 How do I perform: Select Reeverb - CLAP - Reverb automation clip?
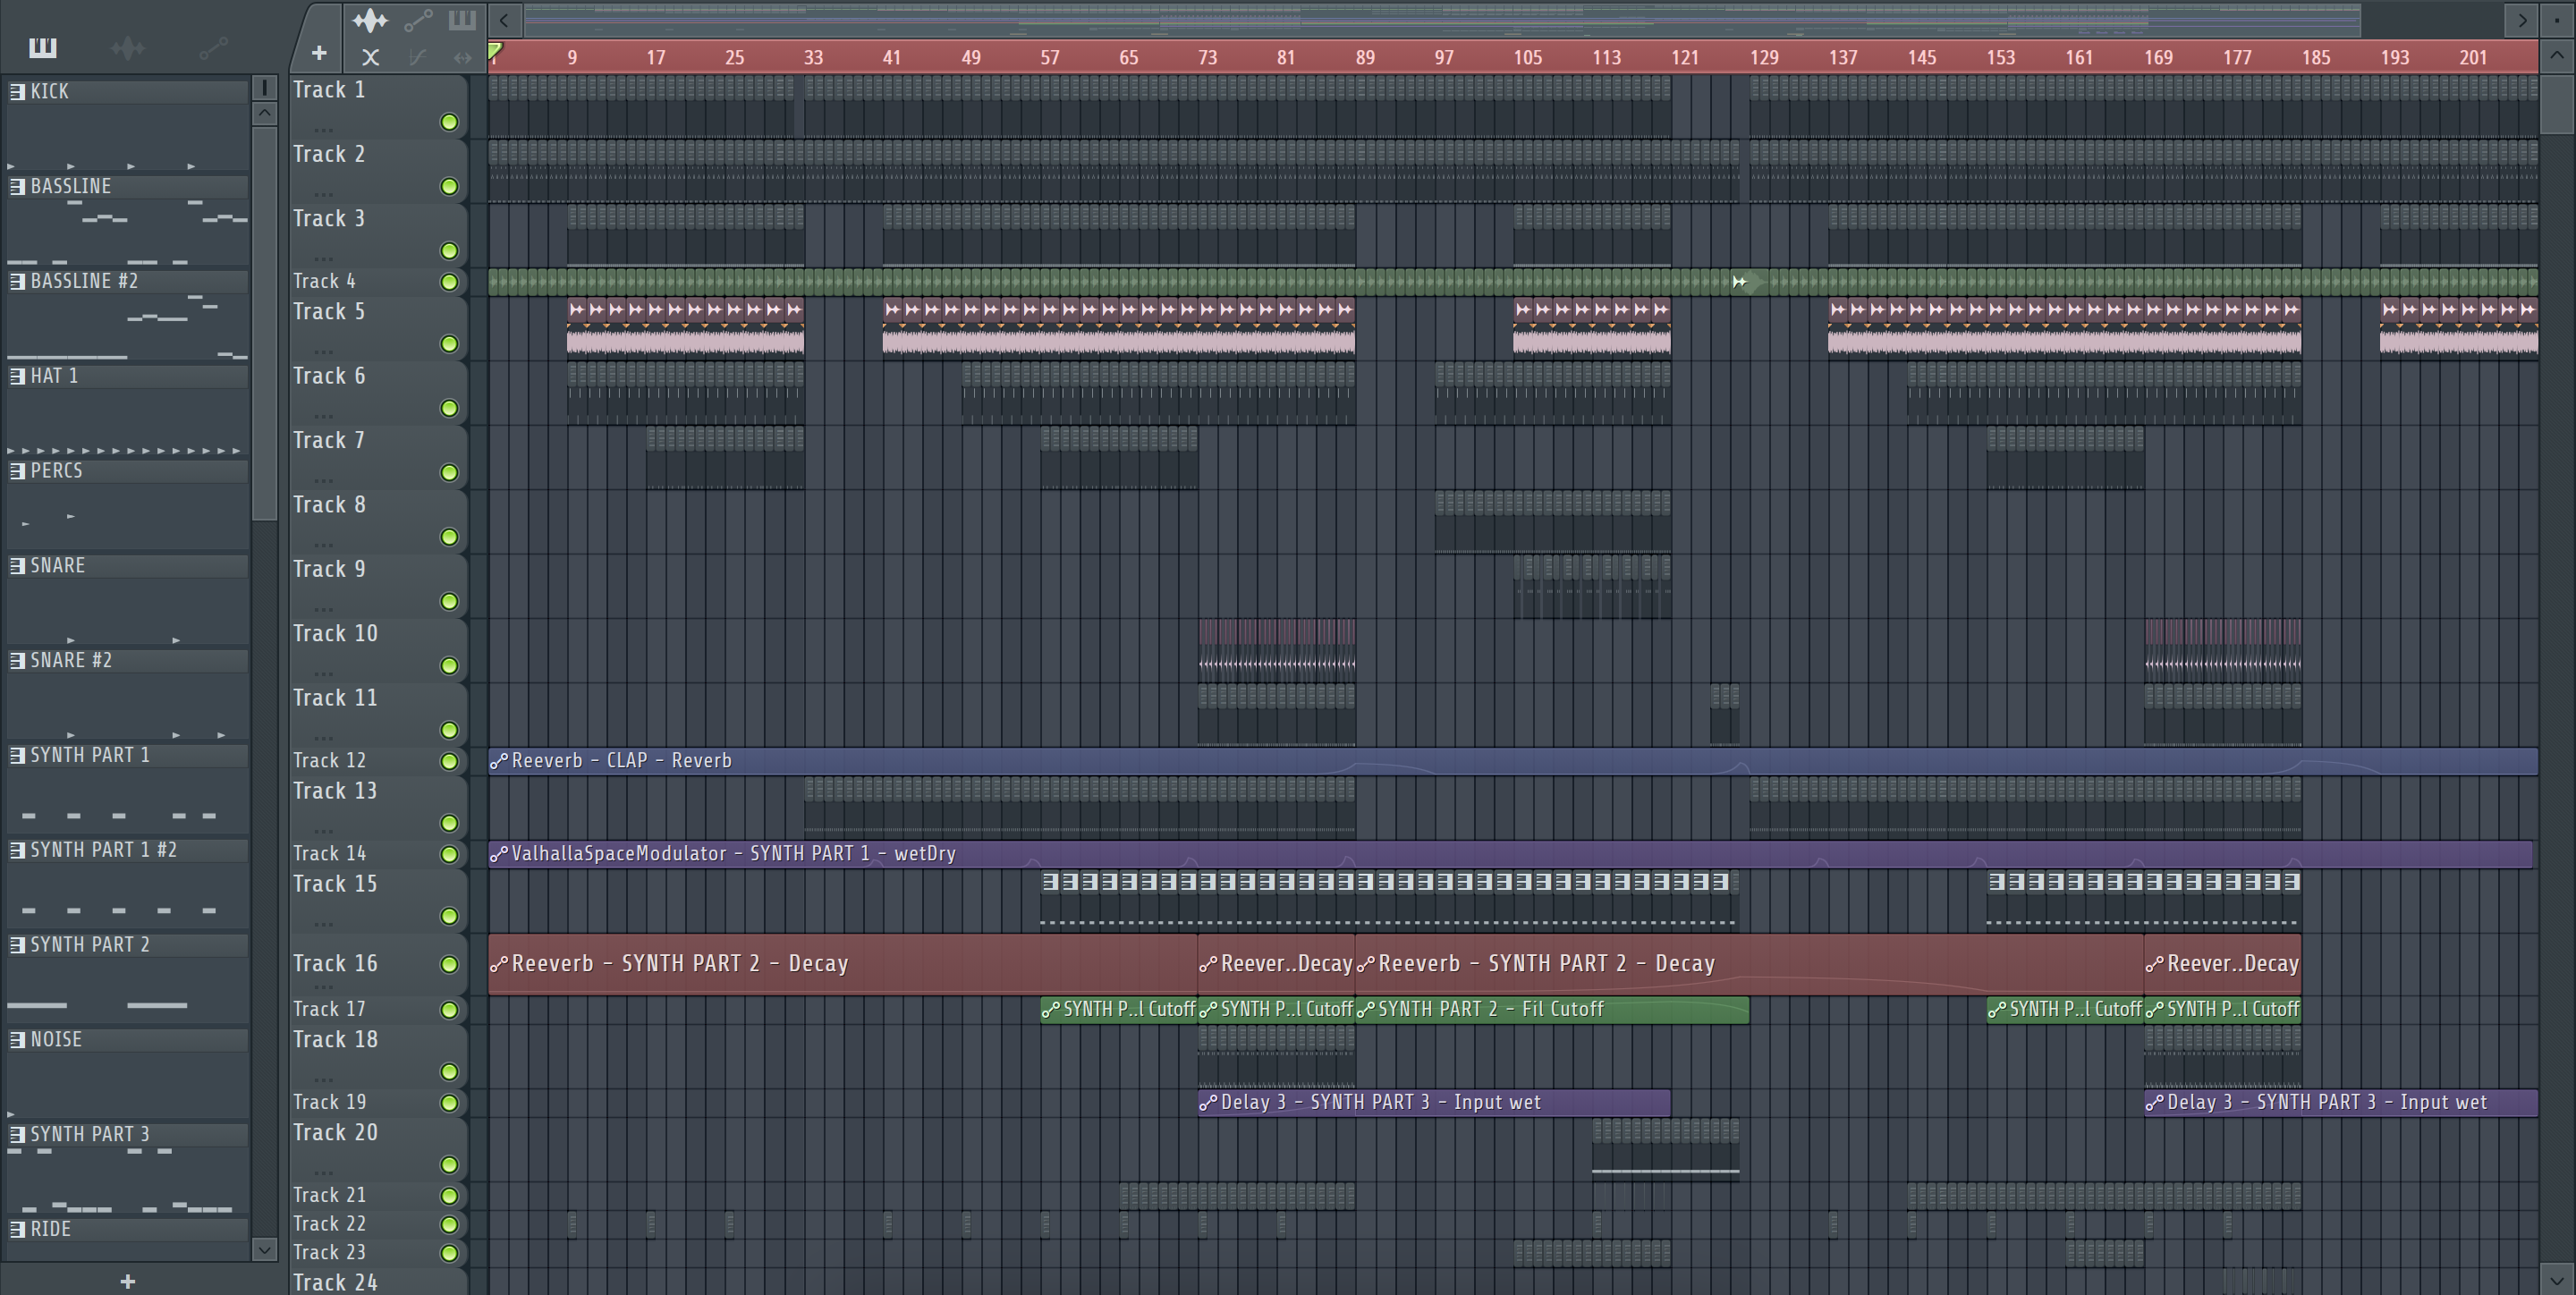point(1512,761)
